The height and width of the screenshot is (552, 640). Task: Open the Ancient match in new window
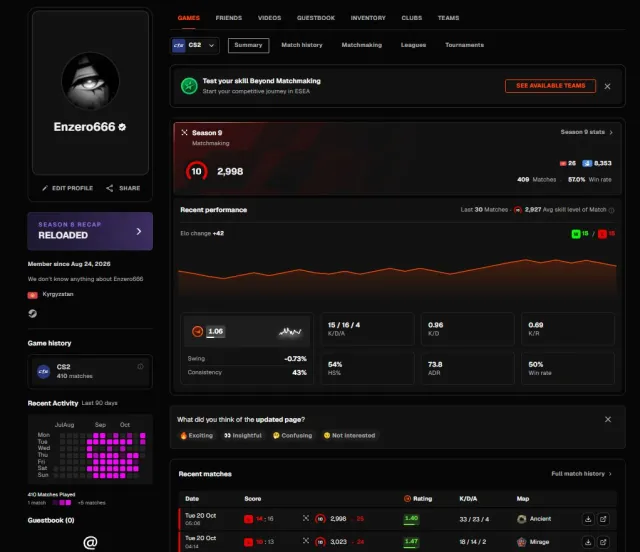click(x=603, y=519)
